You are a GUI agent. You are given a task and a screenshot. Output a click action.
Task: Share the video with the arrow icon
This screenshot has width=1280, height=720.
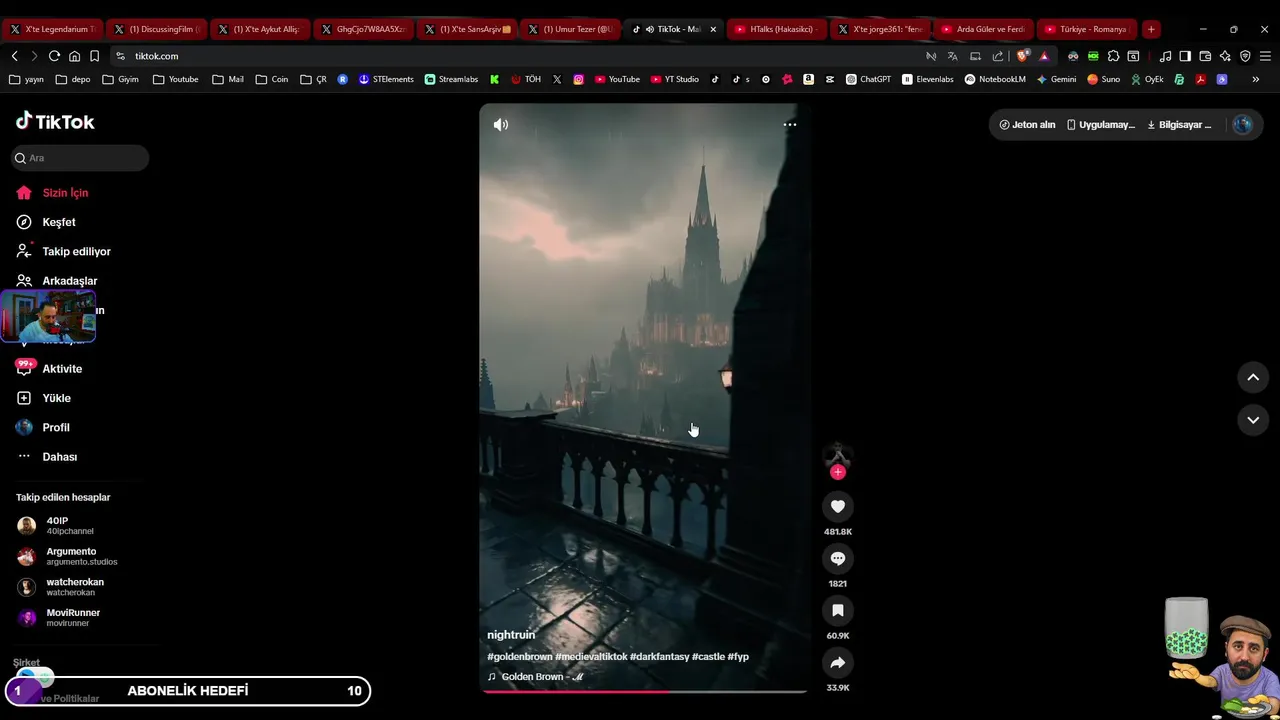coord(838,662)
